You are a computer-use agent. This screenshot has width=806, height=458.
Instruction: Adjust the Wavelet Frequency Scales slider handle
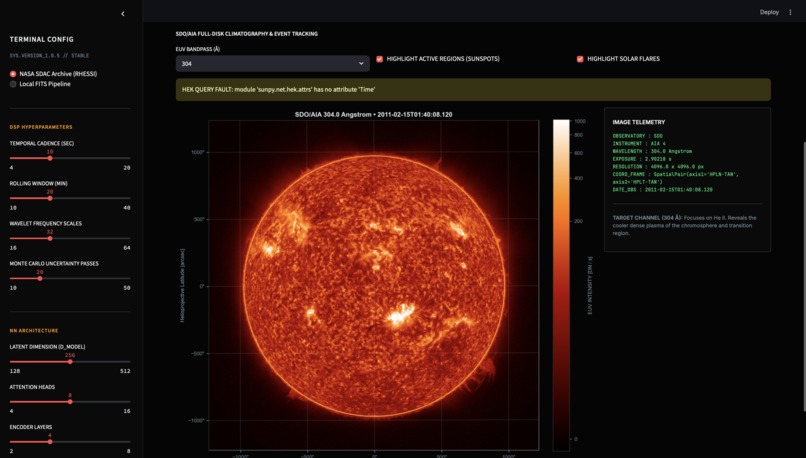50,239
